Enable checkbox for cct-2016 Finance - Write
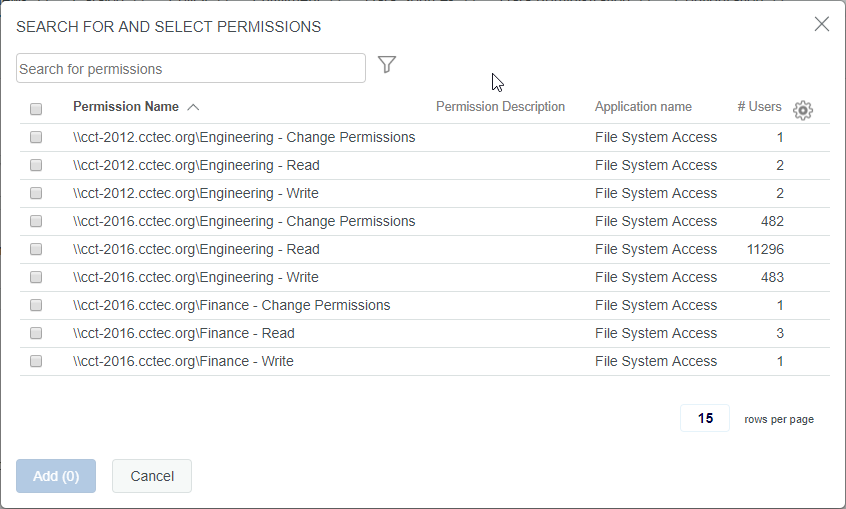This screenshot has height=509, width=846. (36, 361)
